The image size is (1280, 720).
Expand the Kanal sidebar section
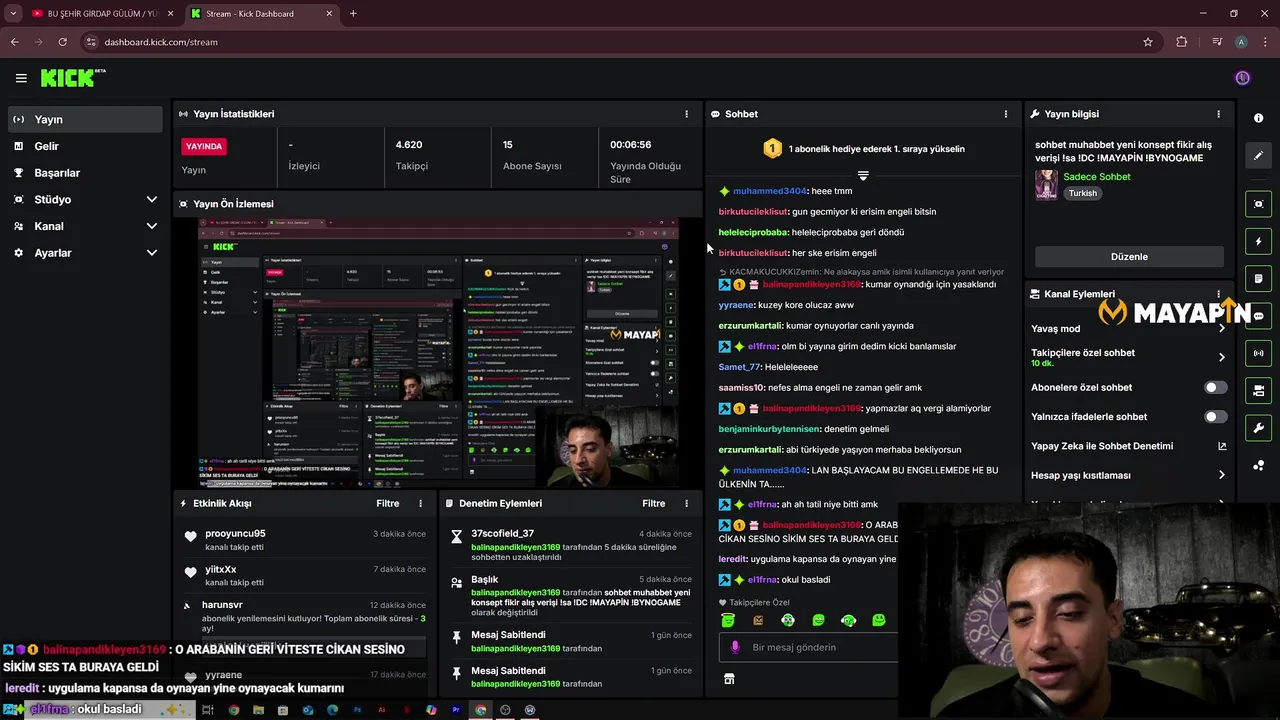(152, 226)
